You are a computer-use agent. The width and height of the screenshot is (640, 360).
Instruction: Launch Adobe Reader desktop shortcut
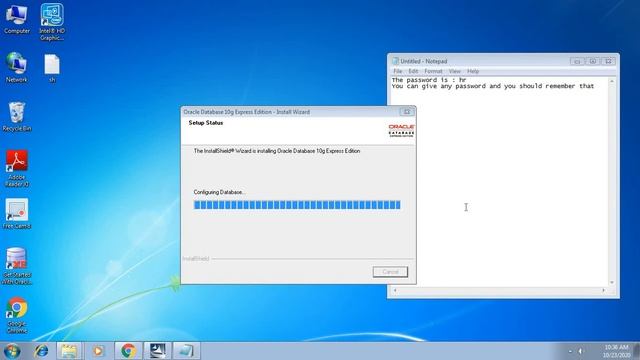pos(17,169)
